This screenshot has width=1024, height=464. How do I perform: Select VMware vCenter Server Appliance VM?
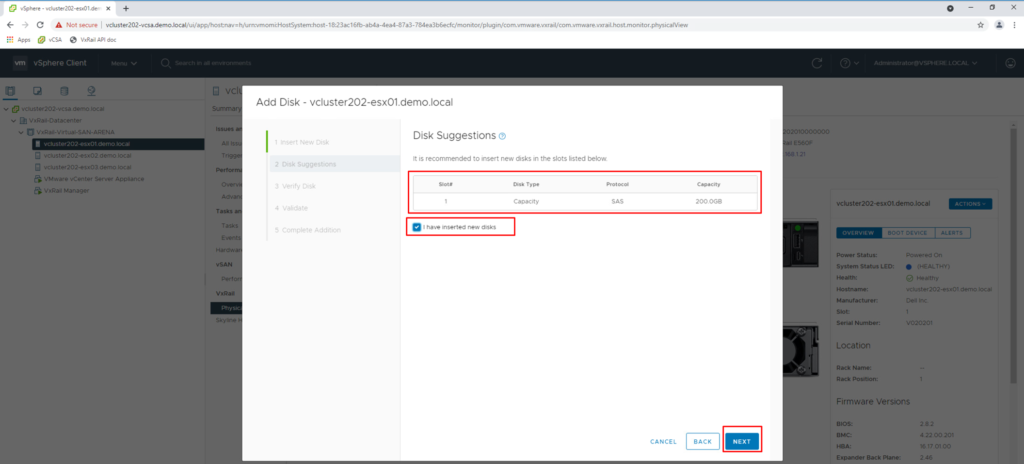[93, 178]
